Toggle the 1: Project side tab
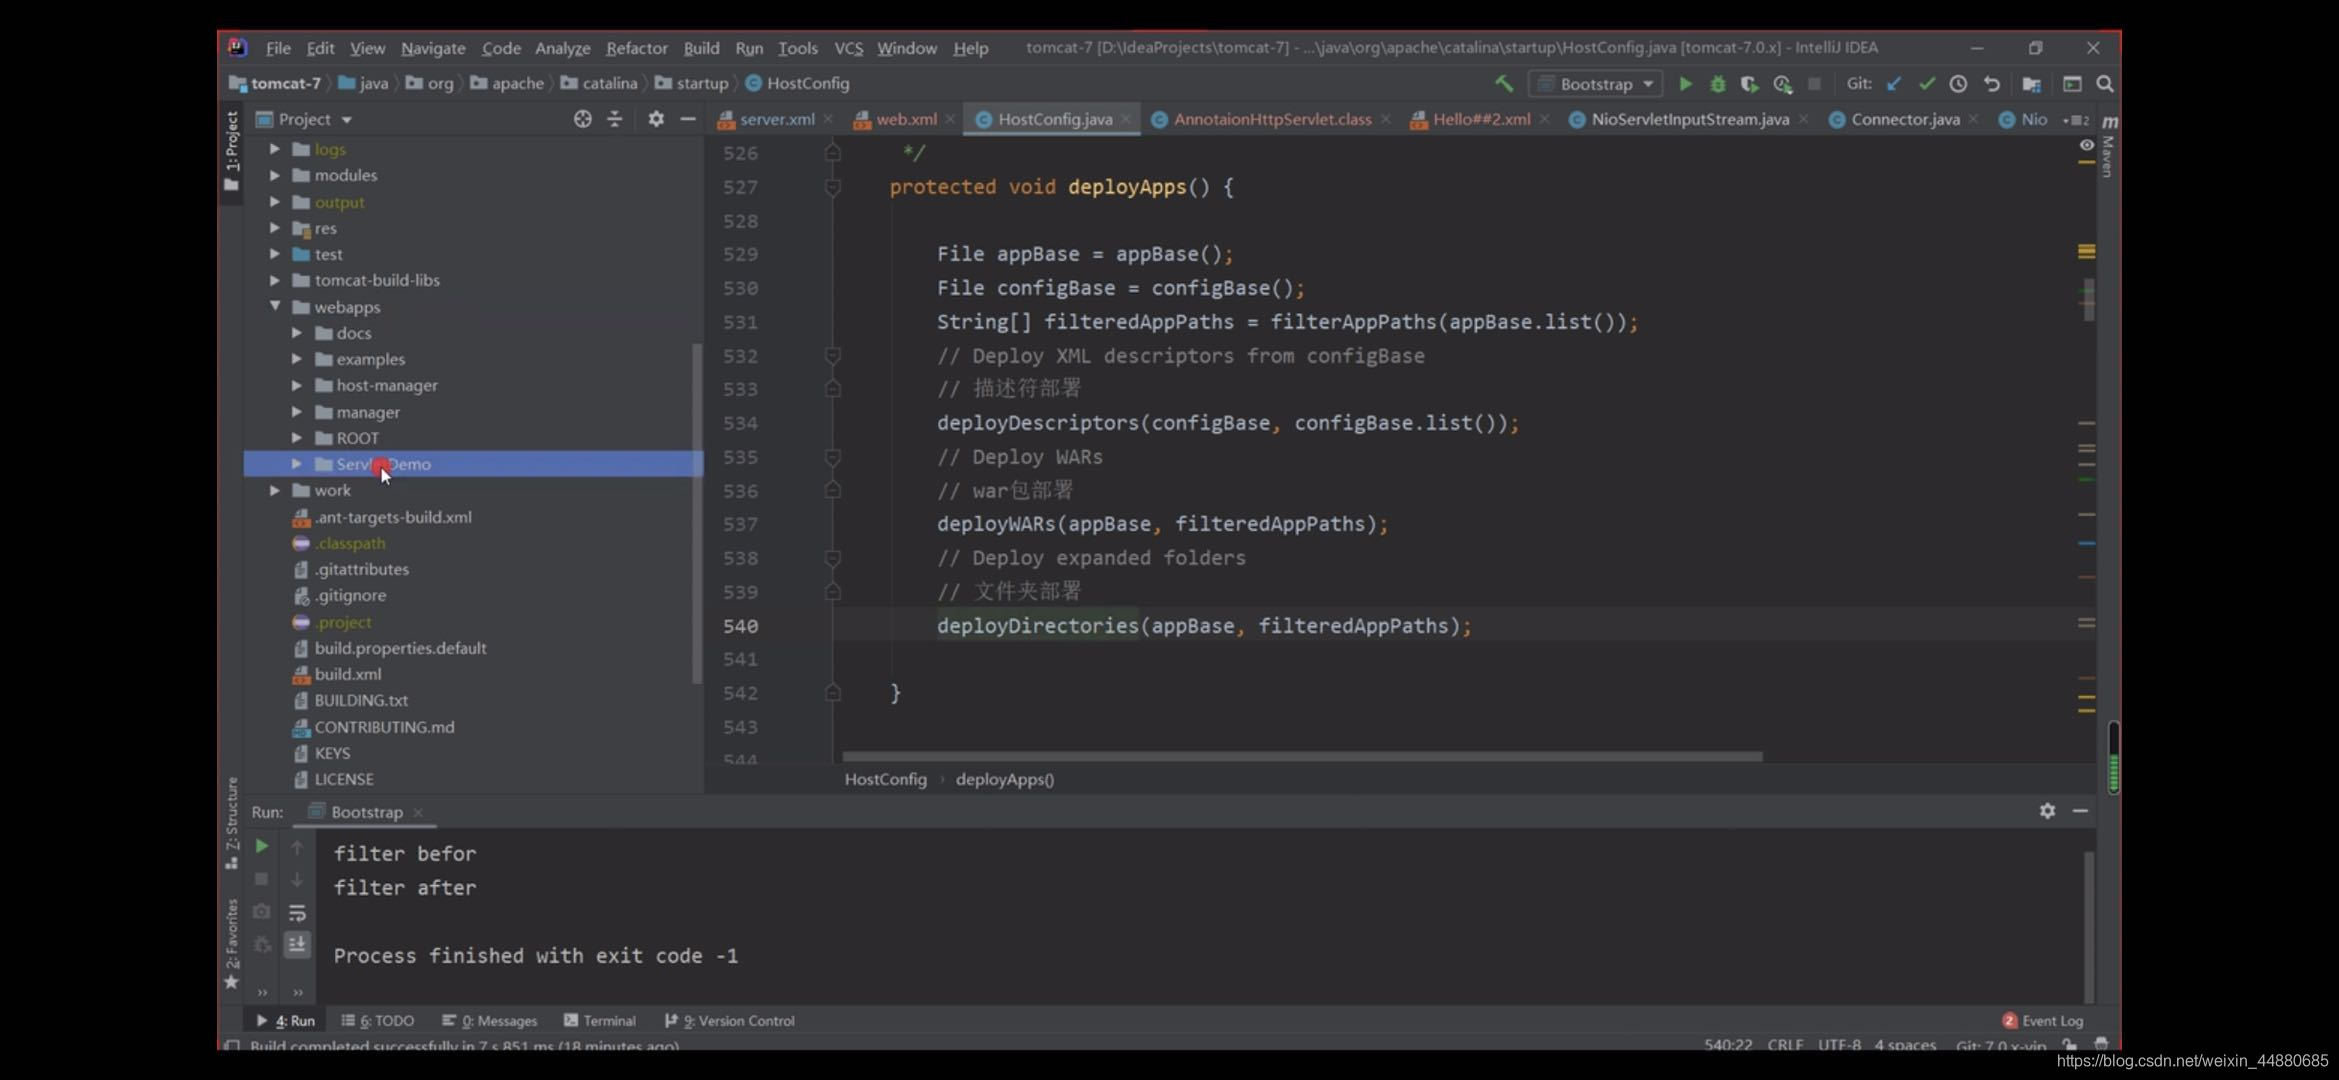Image resolution: width=2339 pixels, height=1080 pixels. [231, 150]
